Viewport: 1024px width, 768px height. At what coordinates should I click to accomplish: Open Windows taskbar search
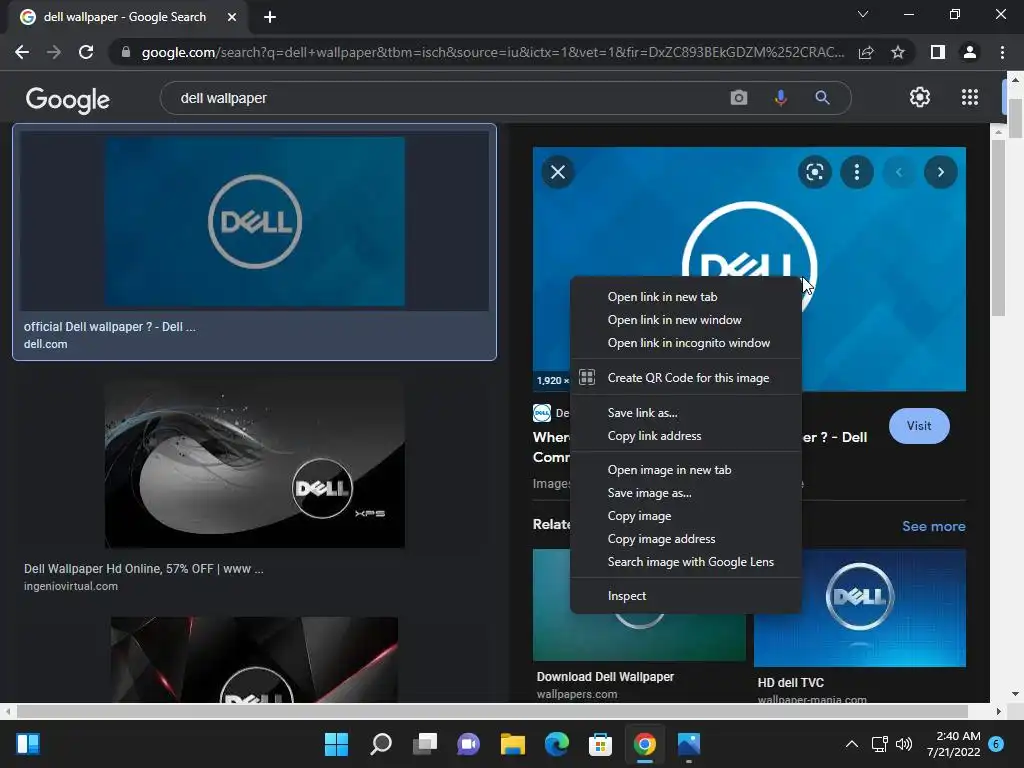[381, 744]
